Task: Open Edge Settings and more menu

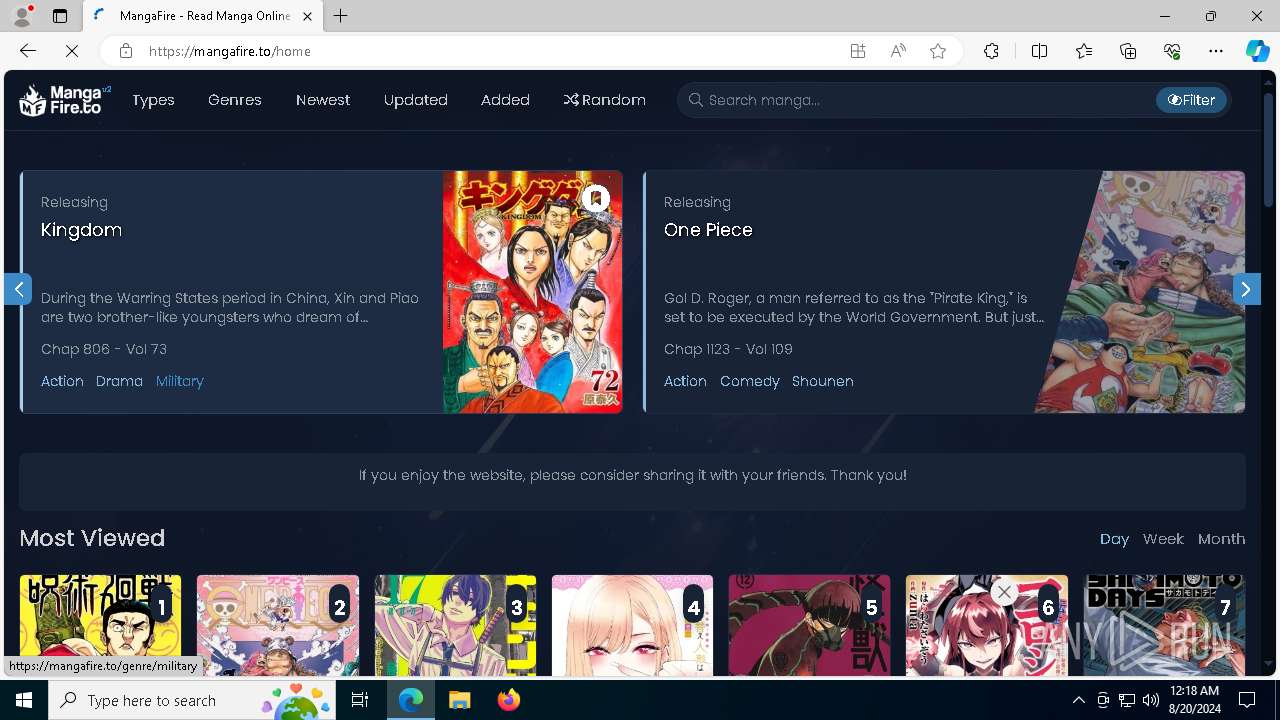Action: (1216, 51)
